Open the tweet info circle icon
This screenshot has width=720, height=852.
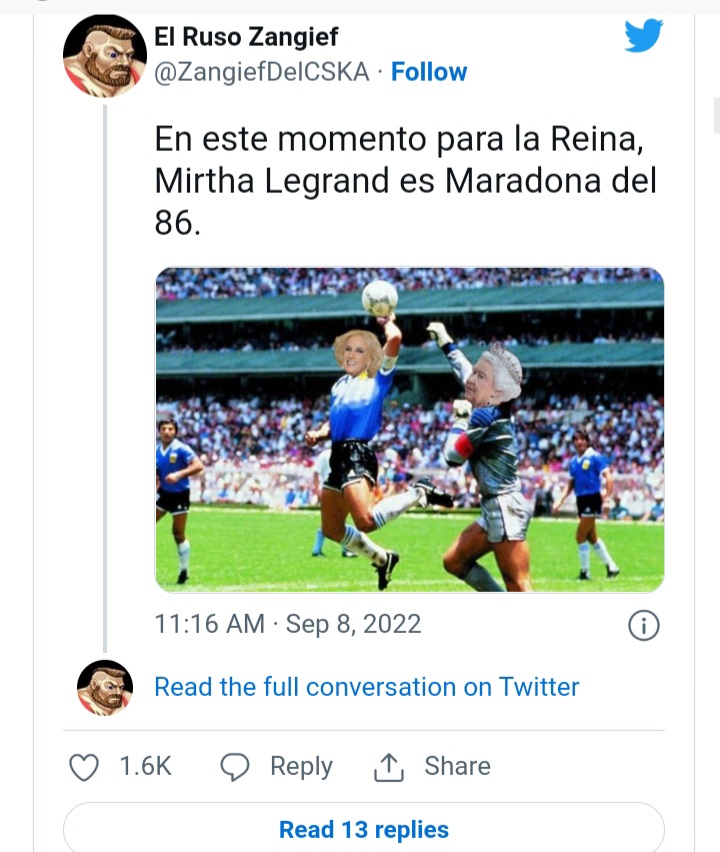pyautogui.click(x=643, y=626)
